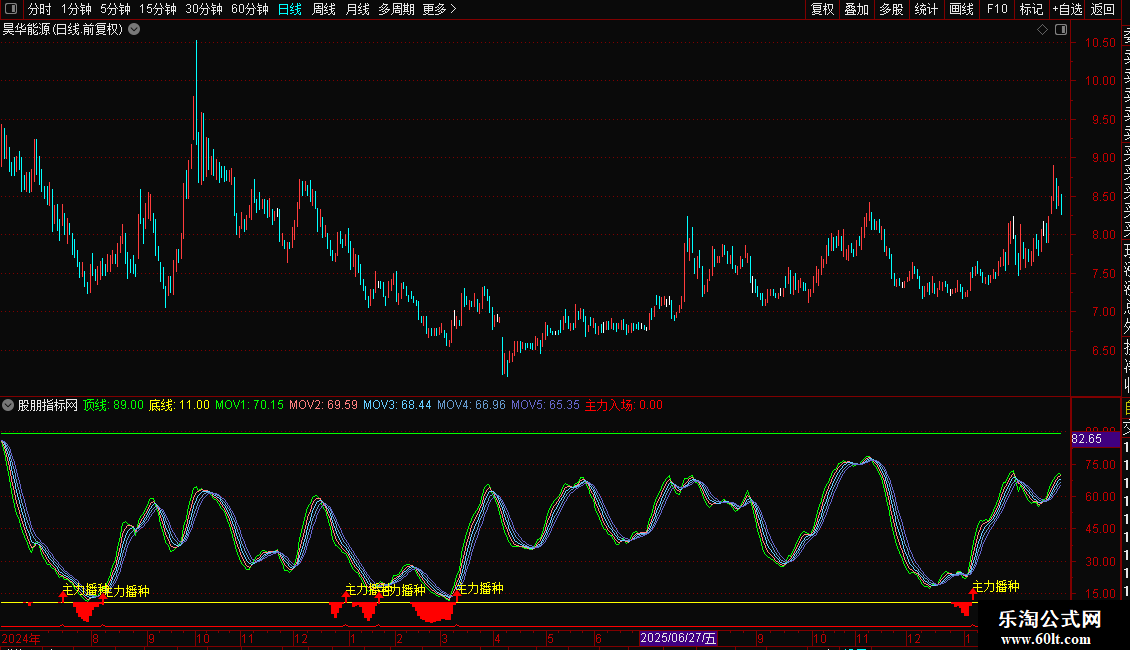Select the 1分钟 period tab

pos(76,9)
